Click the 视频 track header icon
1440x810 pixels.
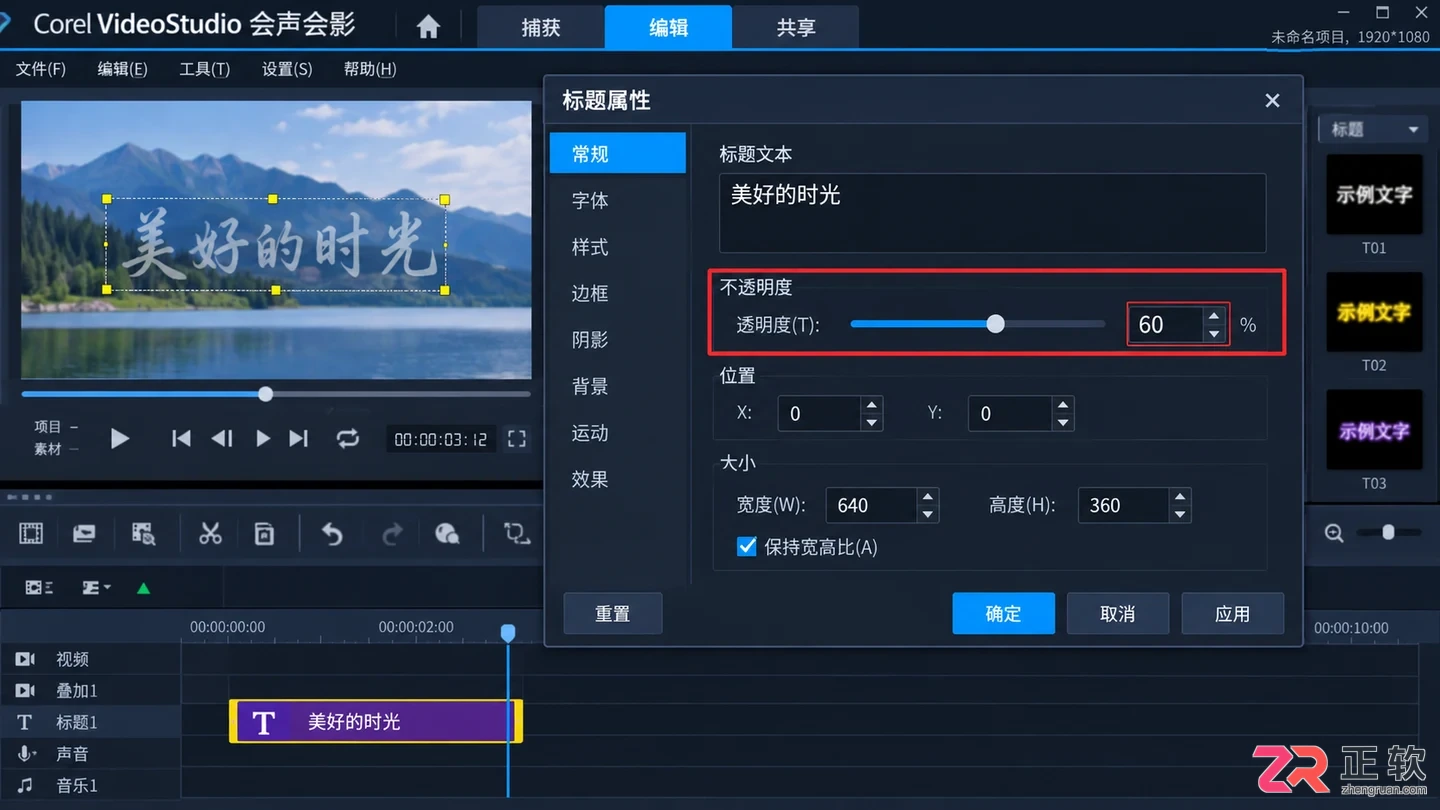coord(25,659)
